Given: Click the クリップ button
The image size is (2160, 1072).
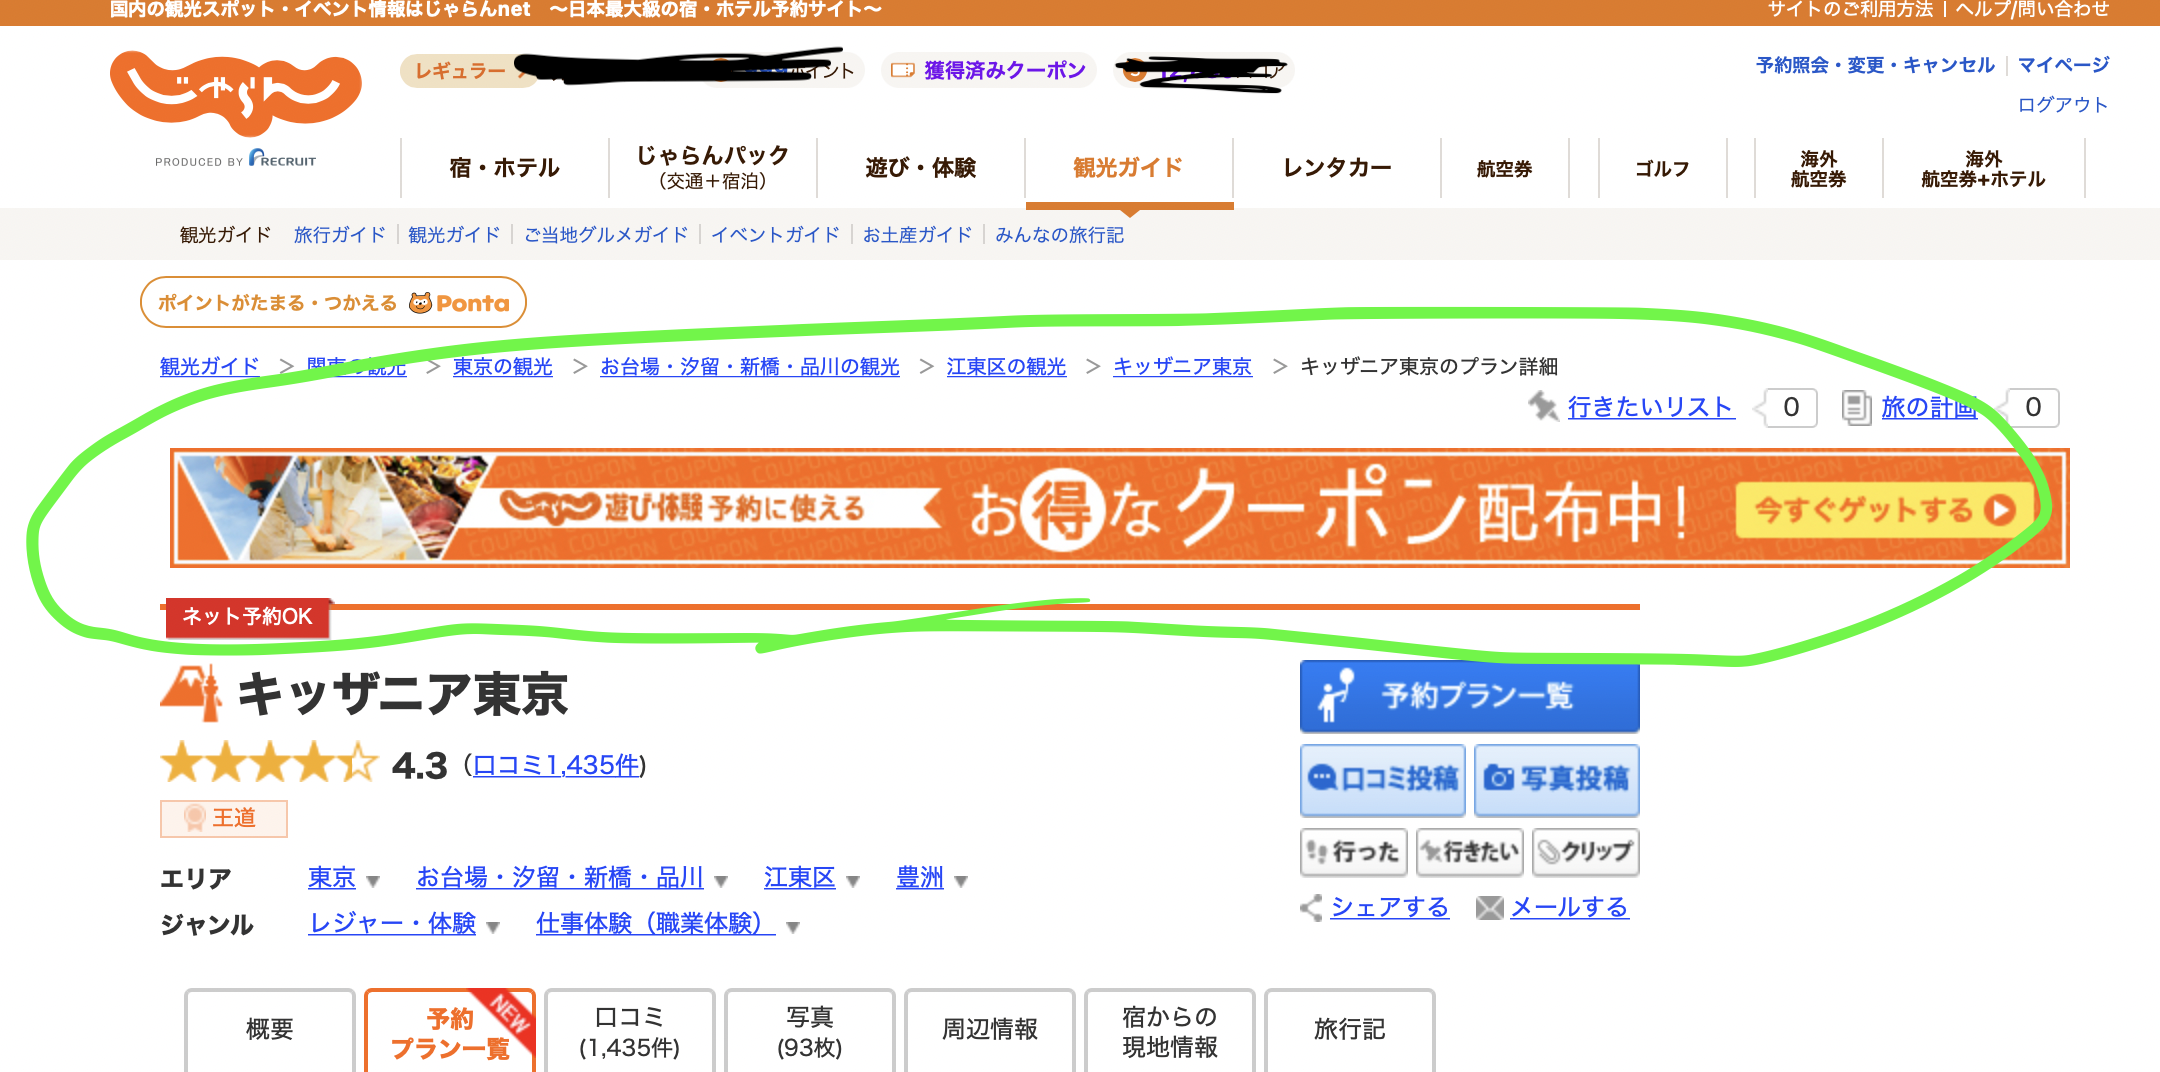Looking at the screenshot, I should [1586, 852].
